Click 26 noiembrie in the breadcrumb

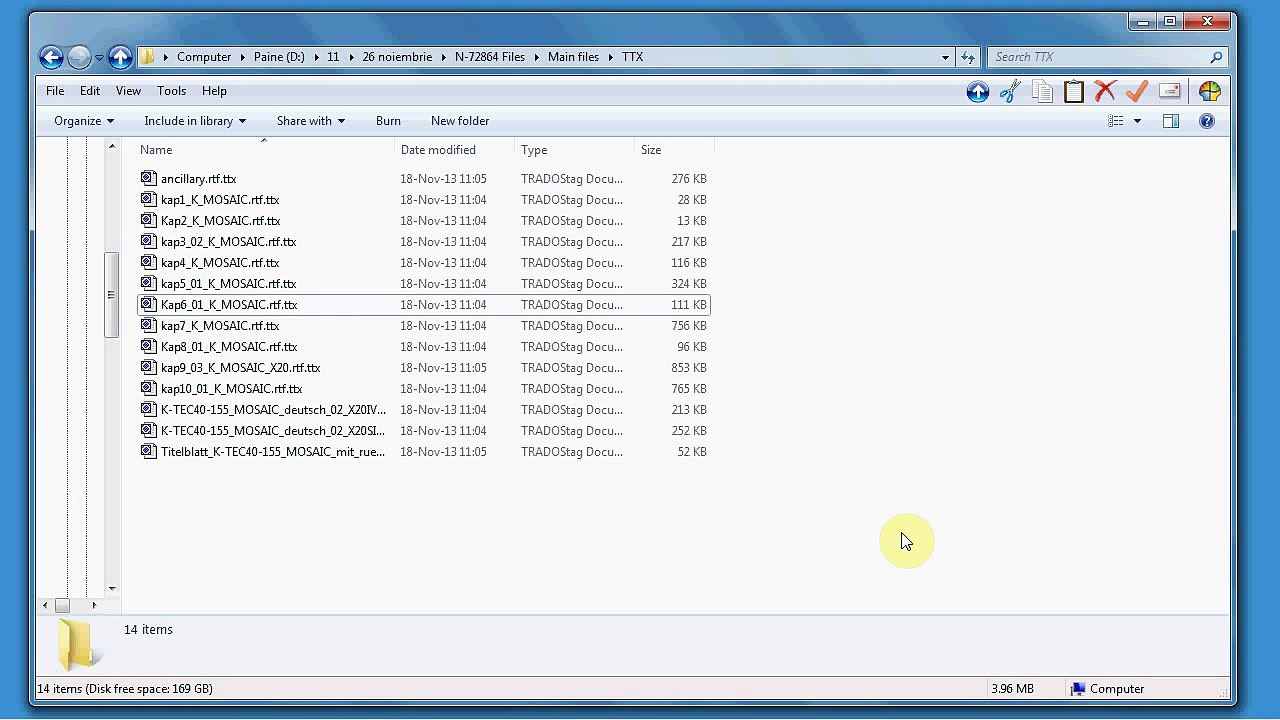coord(397,57)
